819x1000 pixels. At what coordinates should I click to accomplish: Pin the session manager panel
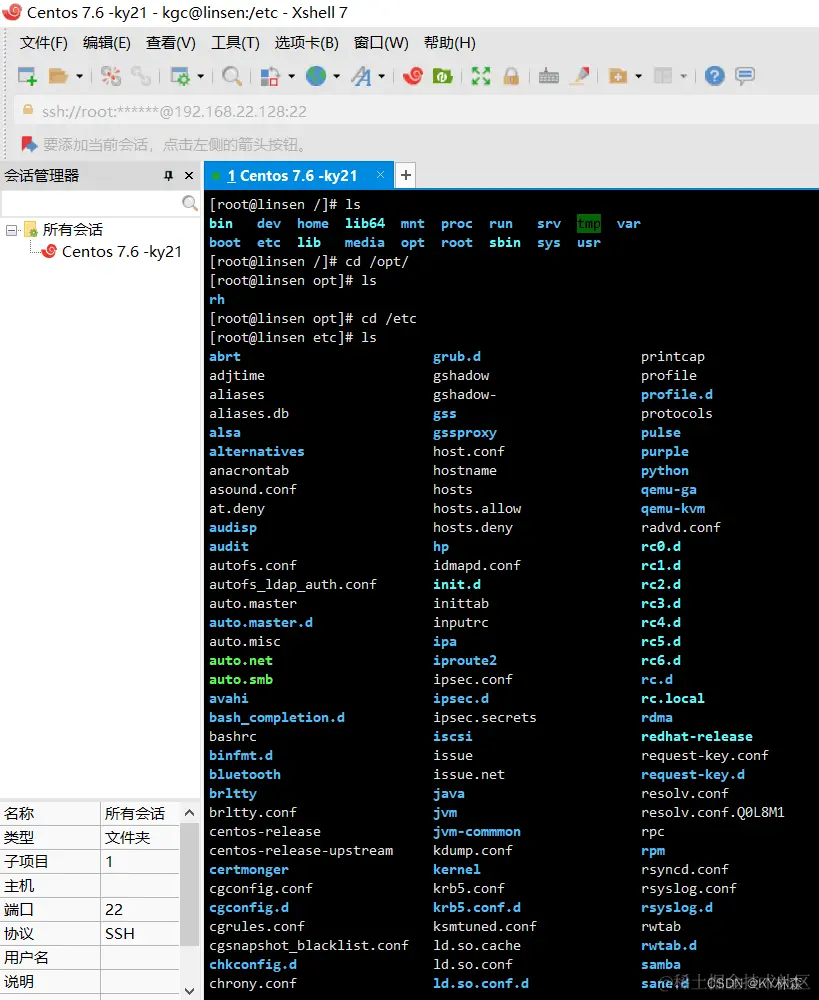pos(168,175)
